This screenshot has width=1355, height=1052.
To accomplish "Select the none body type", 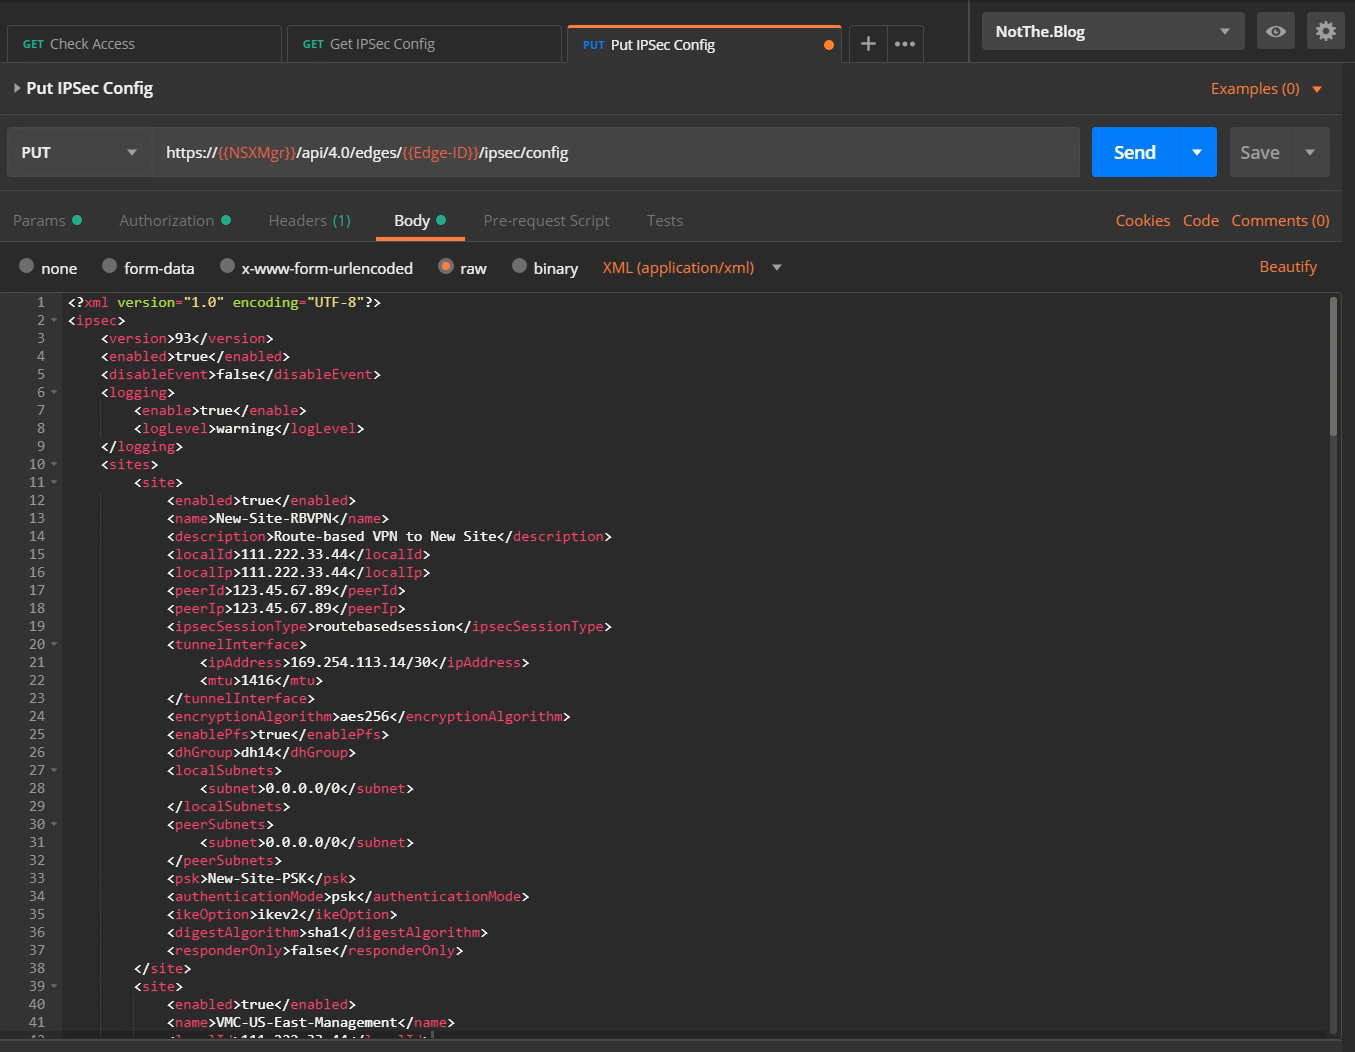I will (27, 266).
